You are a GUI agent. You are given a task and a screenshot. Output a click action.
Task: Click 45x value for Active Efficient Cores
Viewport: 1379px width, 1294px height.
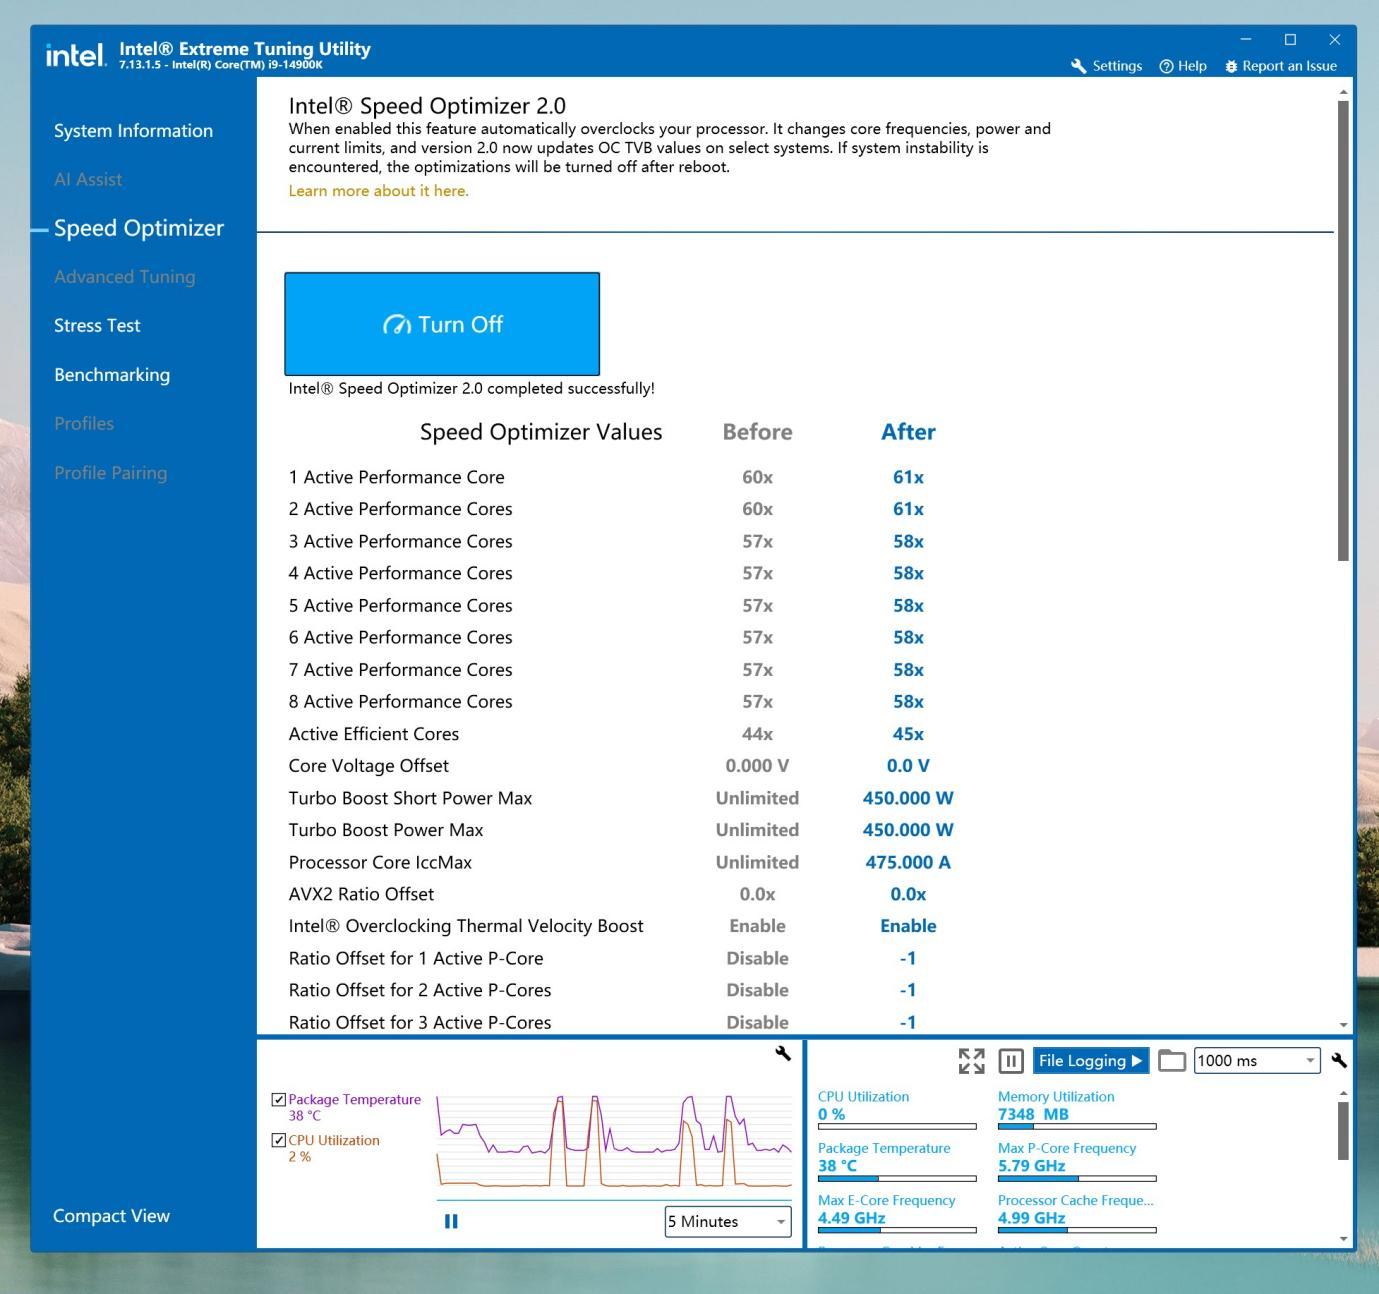coord(908,734)
